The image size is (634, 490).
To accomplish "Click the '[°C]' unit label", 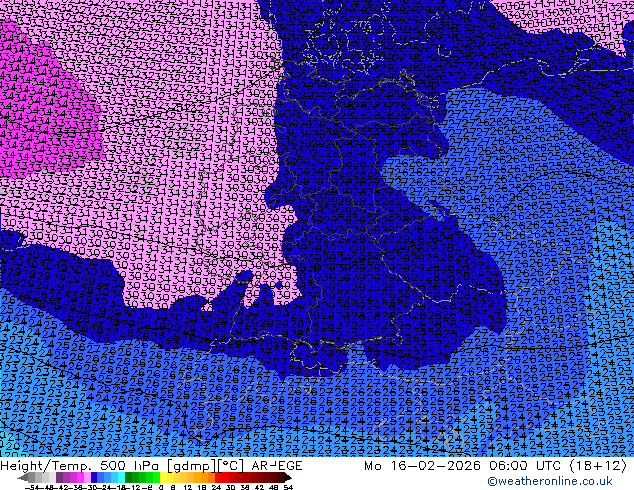I will point(230,466).
